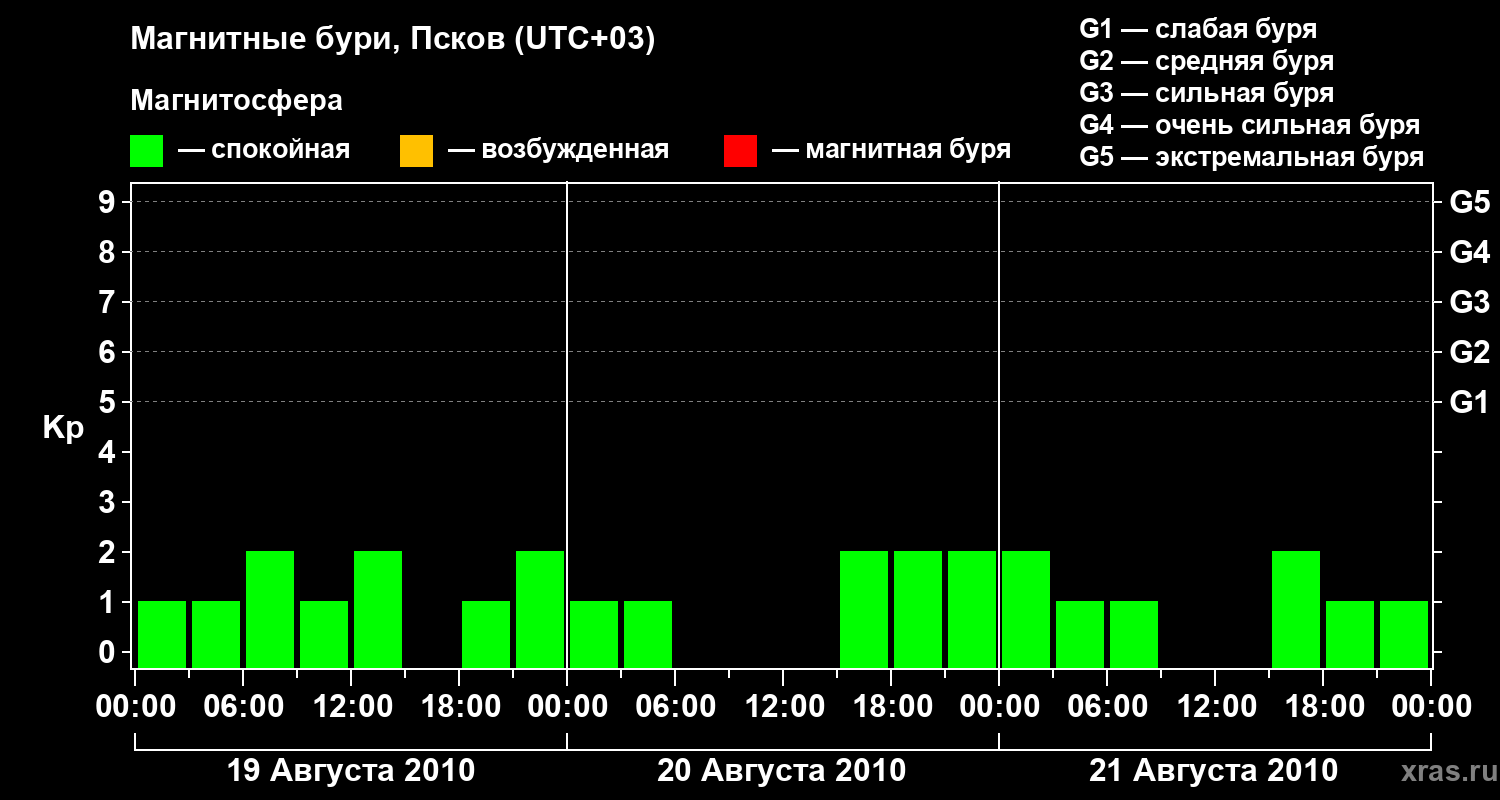The height and width of the screenshot is (800, 1500).
Task: Click '12:00' time label under 19 August
Action: click(351, 707)
